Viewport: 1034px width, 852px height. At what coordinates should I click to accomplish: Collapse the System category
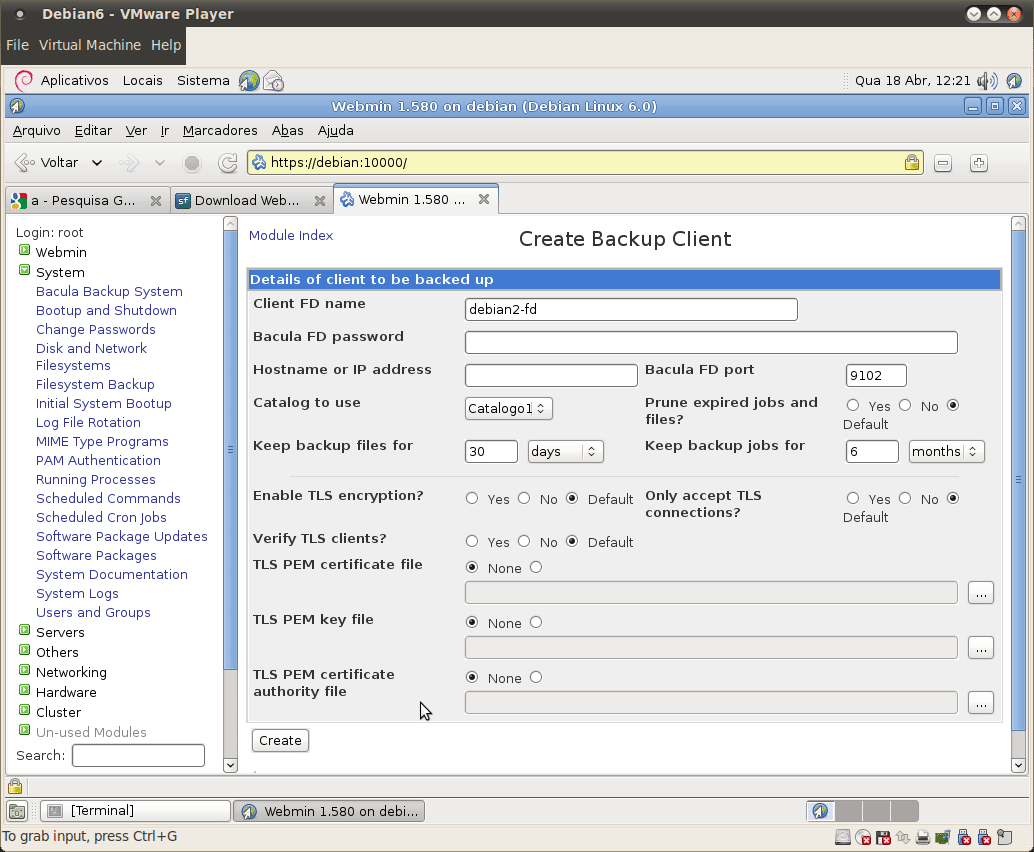24,270
